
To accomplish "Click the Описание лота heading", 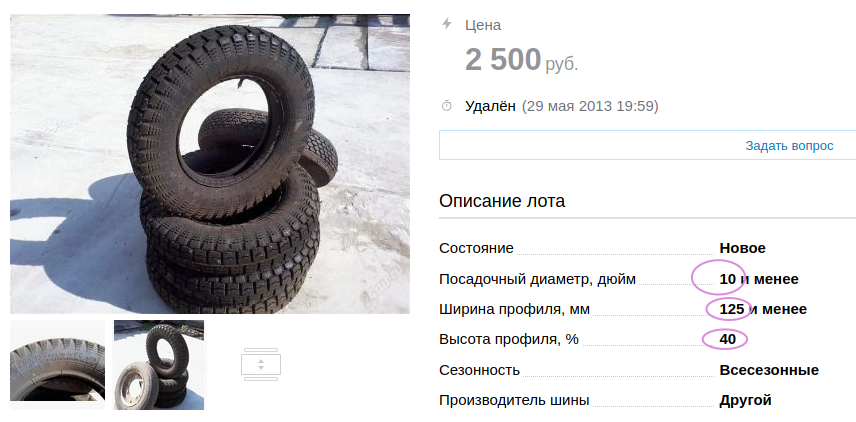I will pos(502,201).
